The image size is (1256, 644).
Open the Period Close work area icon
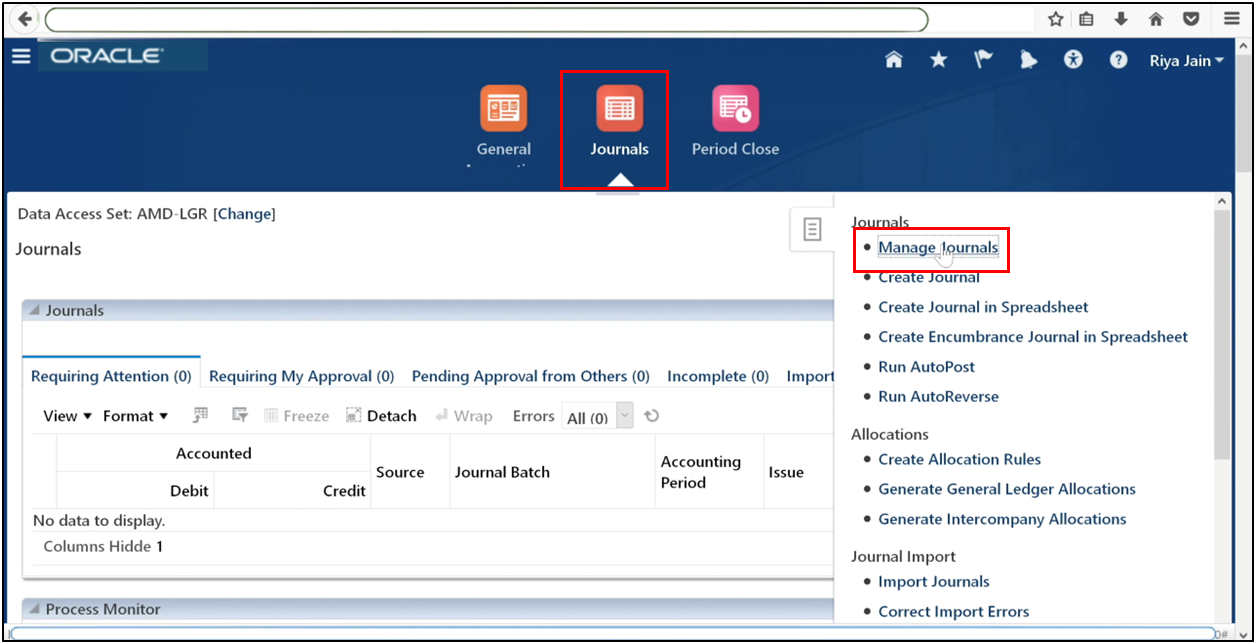[735, 107]
